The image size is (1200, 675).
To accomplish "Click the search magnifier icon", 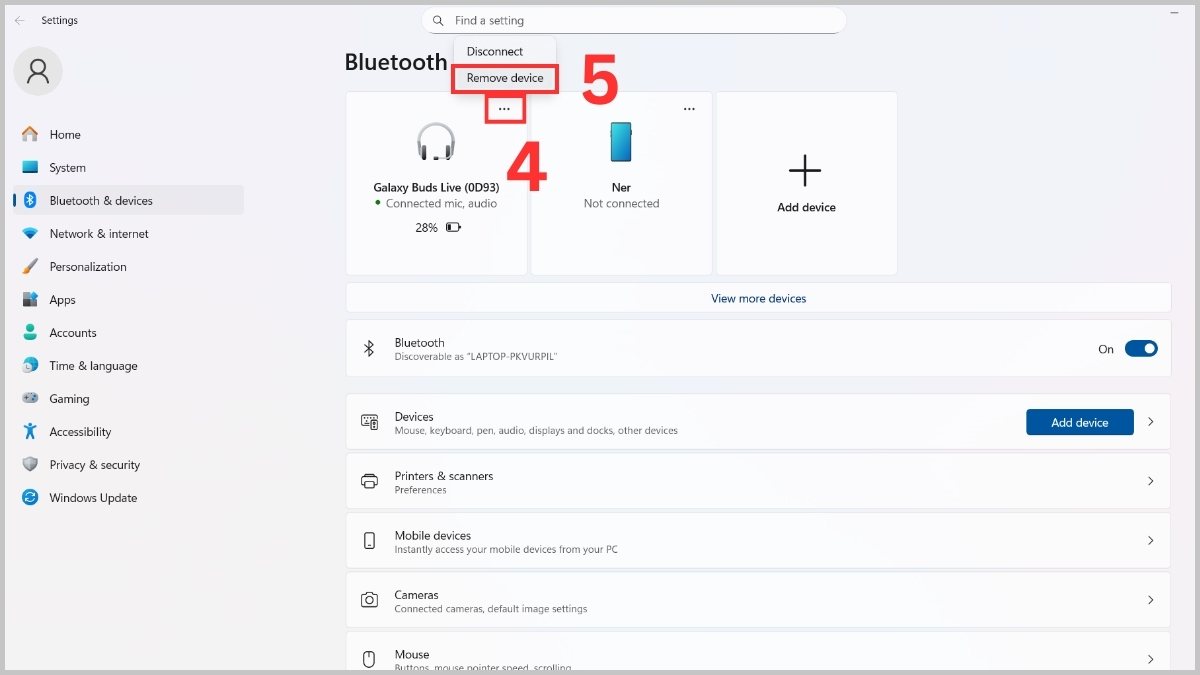I will (x=438, y=20).
